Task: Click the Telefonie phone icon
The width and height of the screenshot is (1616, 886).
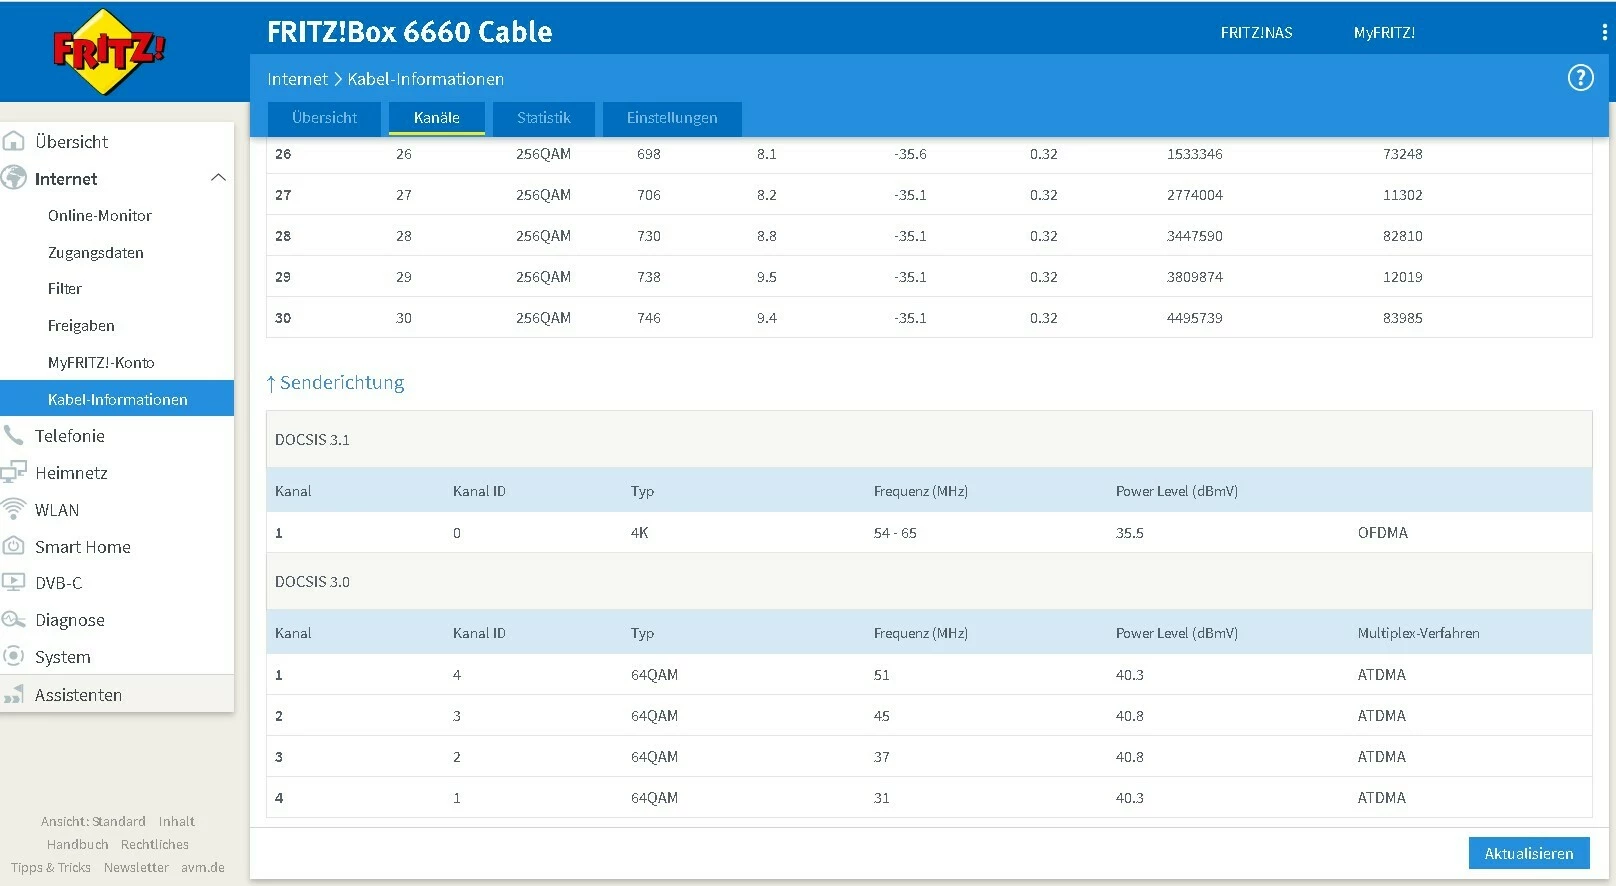Action: tap(14, 435)
